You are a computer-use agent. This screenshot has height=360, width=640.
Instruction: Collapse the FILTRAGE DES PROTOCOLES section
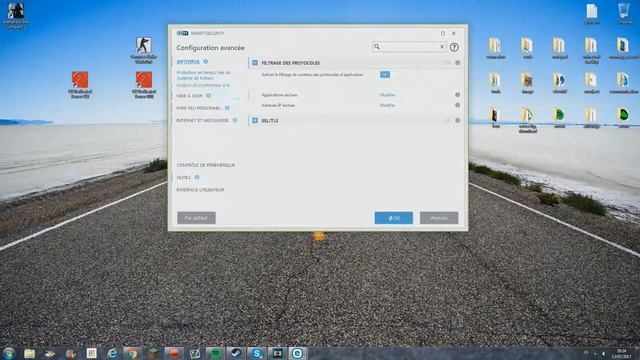[x=255, y=63]
